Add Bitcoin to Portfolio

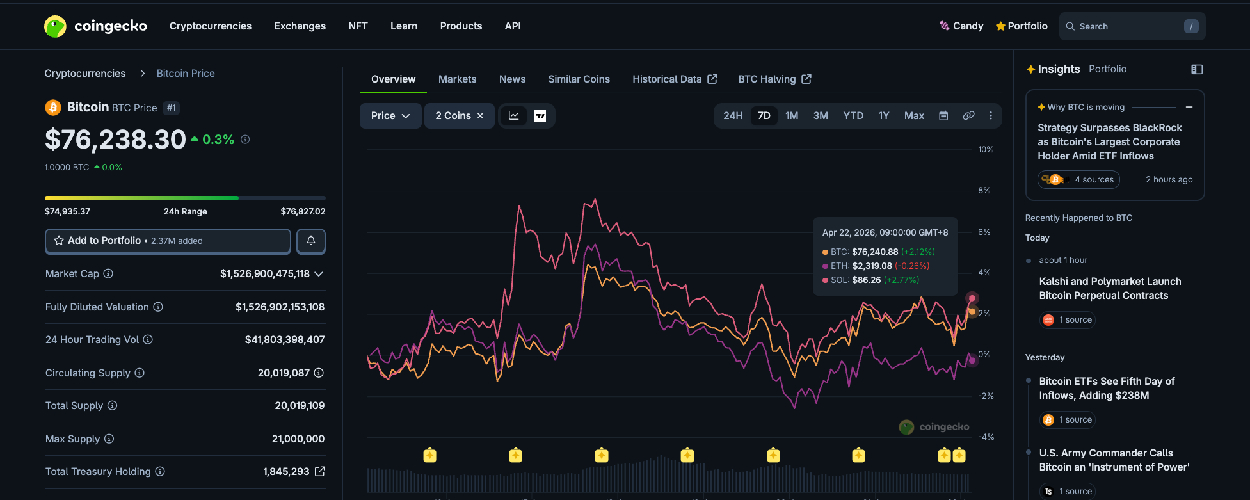coord(168,241)
